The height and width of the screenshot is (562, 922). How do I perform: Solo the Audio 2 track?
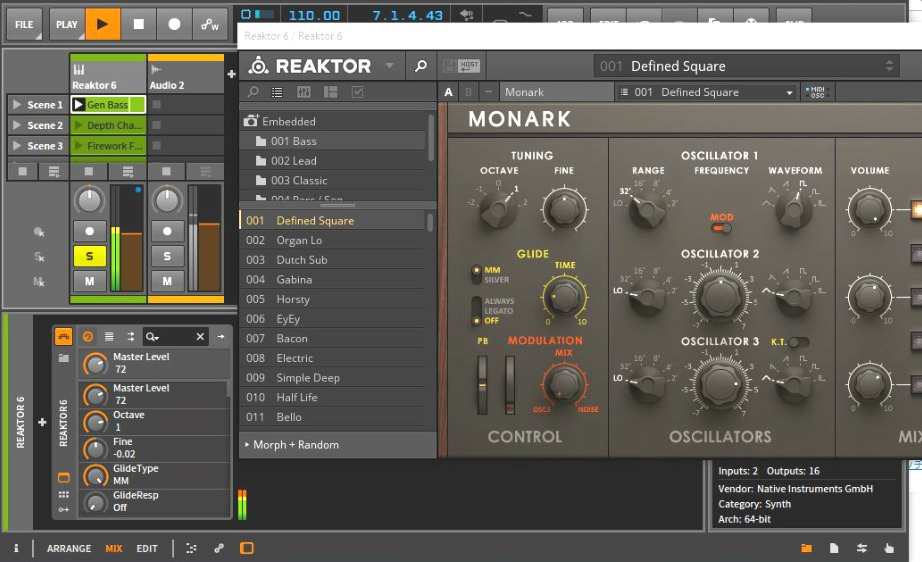167,256
